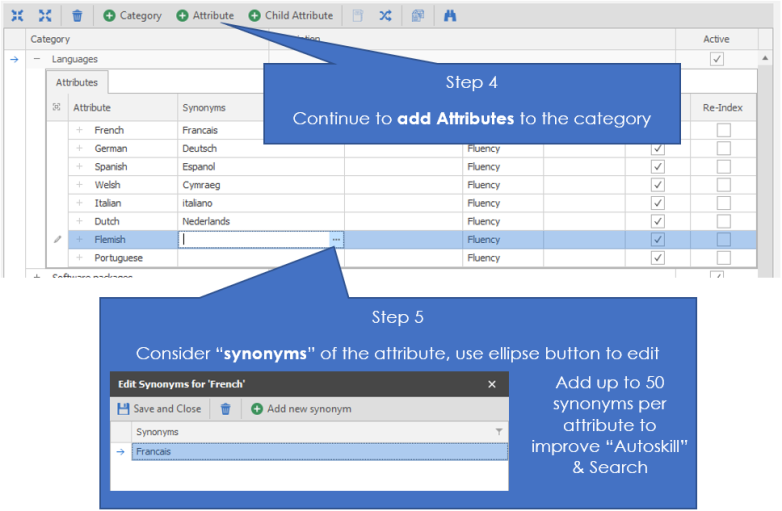Image resolution: width=782 pixels, height=511 pixels.
Task: Delete synonym using dialog trash icon
Action: point(226,409)
